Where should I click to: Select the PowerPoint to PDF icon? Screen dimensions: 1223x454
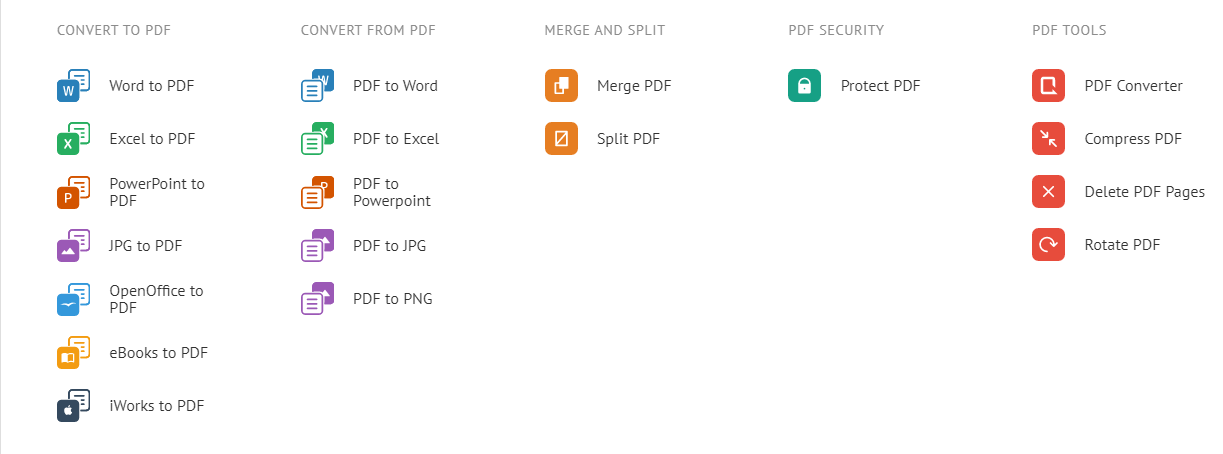point(73,192)
